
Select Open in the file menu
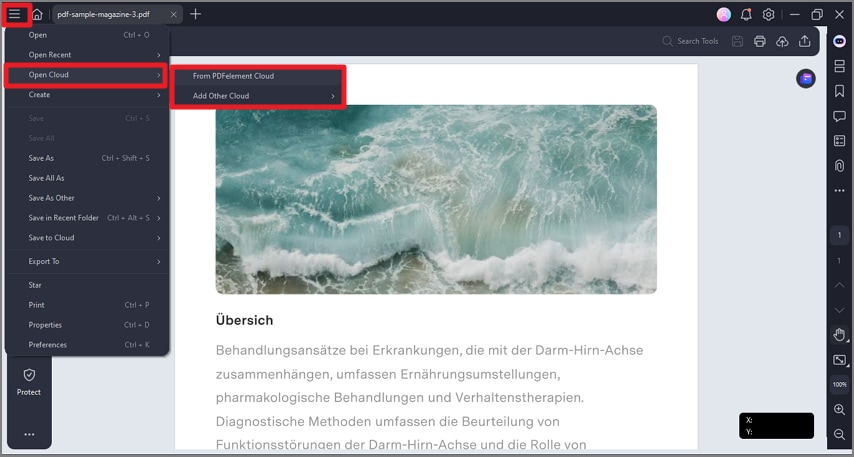[x=87, y=35]
